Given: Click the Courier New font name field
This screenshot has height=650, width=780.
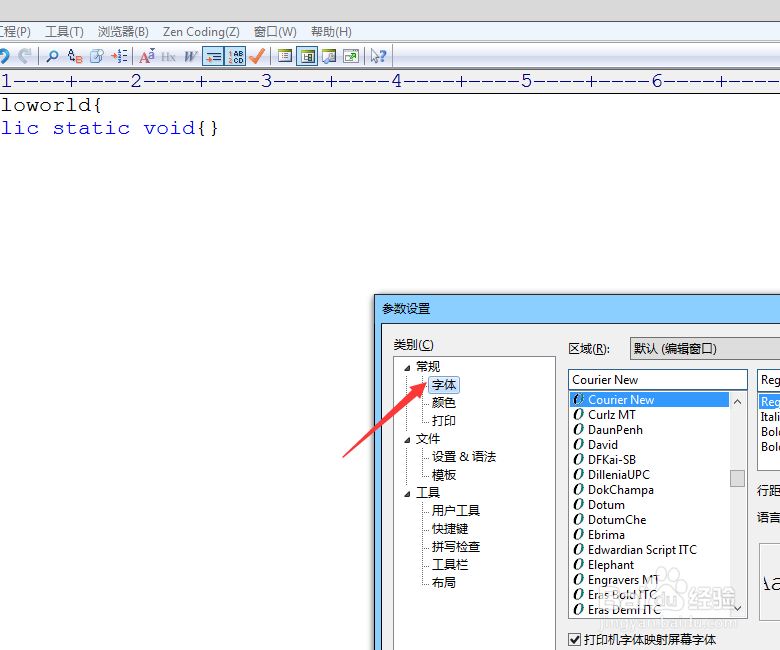Looking at the screenshot, I should tap(658, 380).
